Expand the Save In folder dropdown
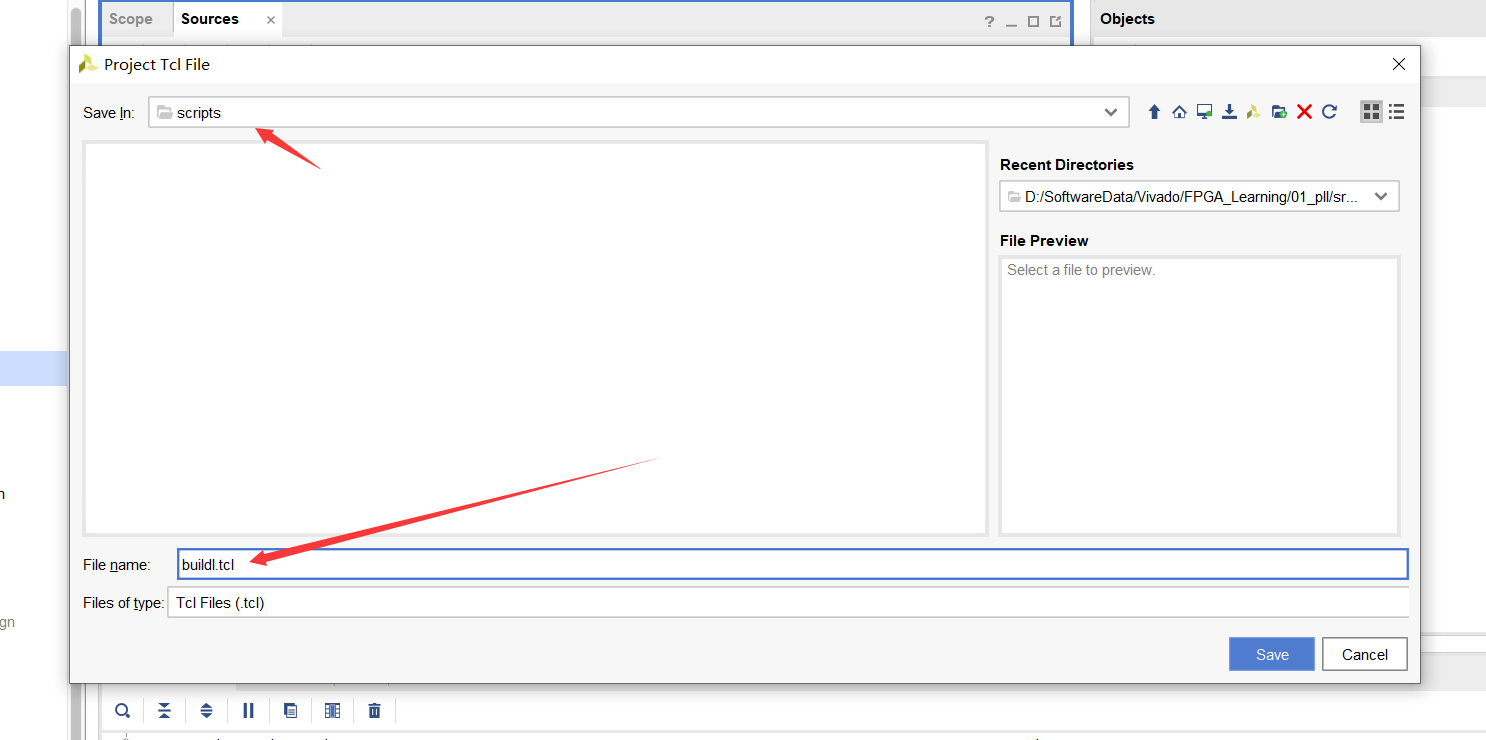The width and height of the screenshot is (1486, 740). (x=1110, y=112)
